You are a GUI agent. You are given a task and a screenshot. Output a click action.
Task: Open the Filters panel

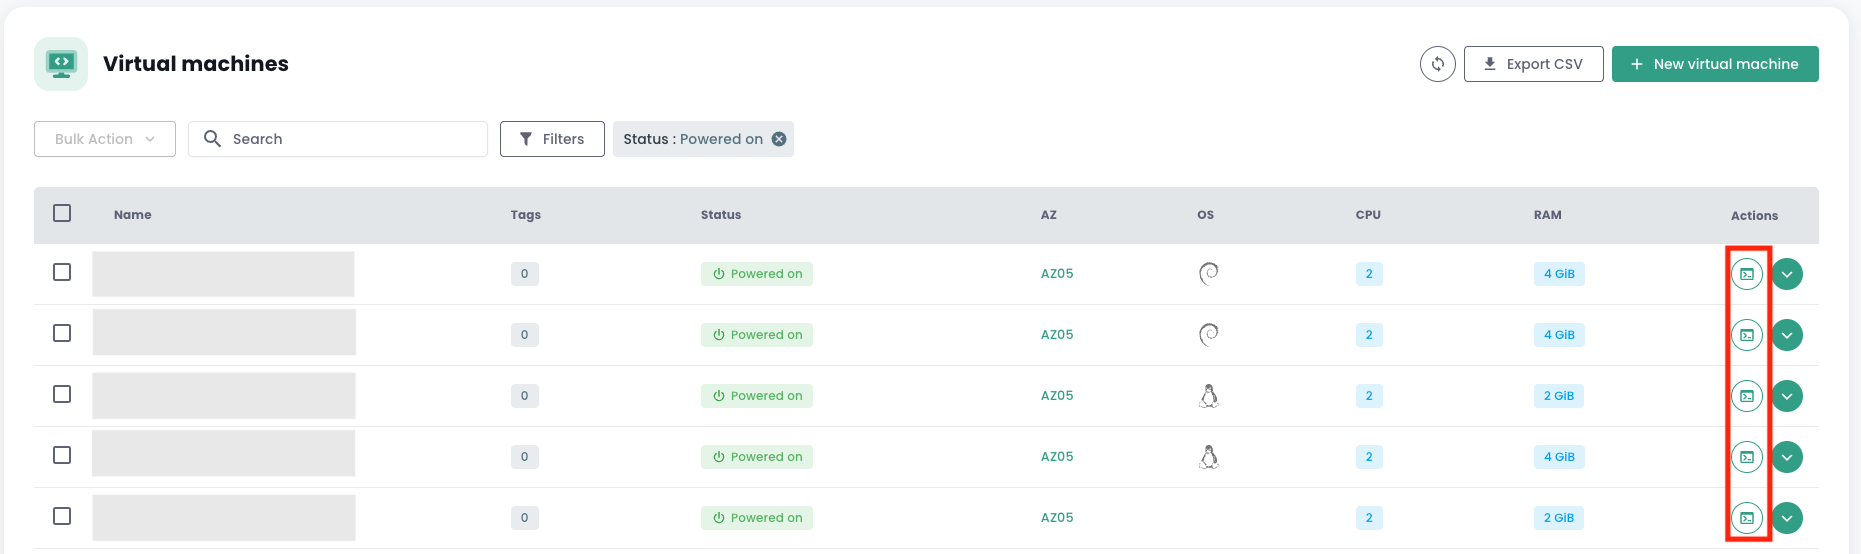tap(552, 139)
